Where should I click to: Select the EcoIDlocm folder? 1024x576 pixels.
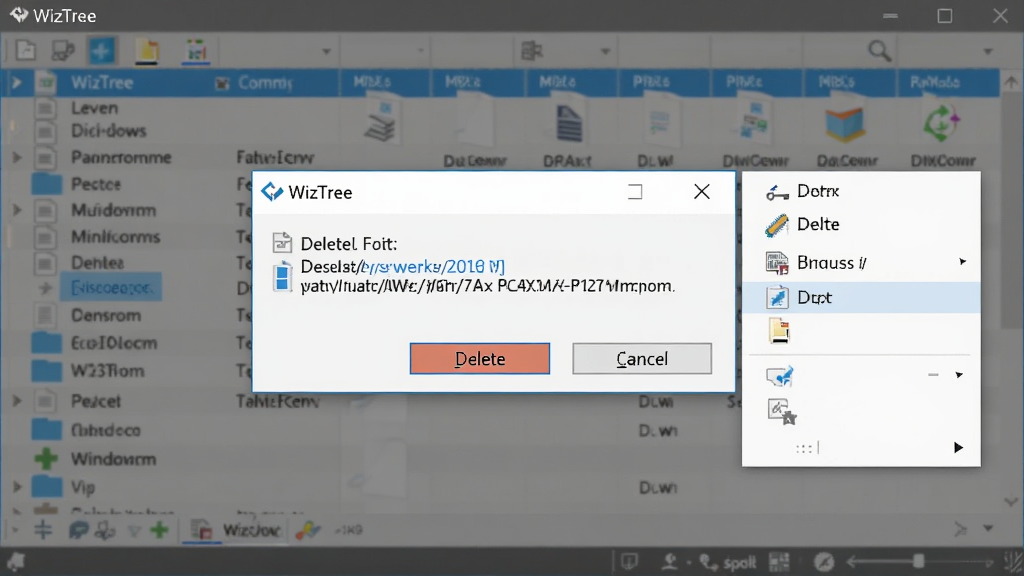tap(114, 343)
